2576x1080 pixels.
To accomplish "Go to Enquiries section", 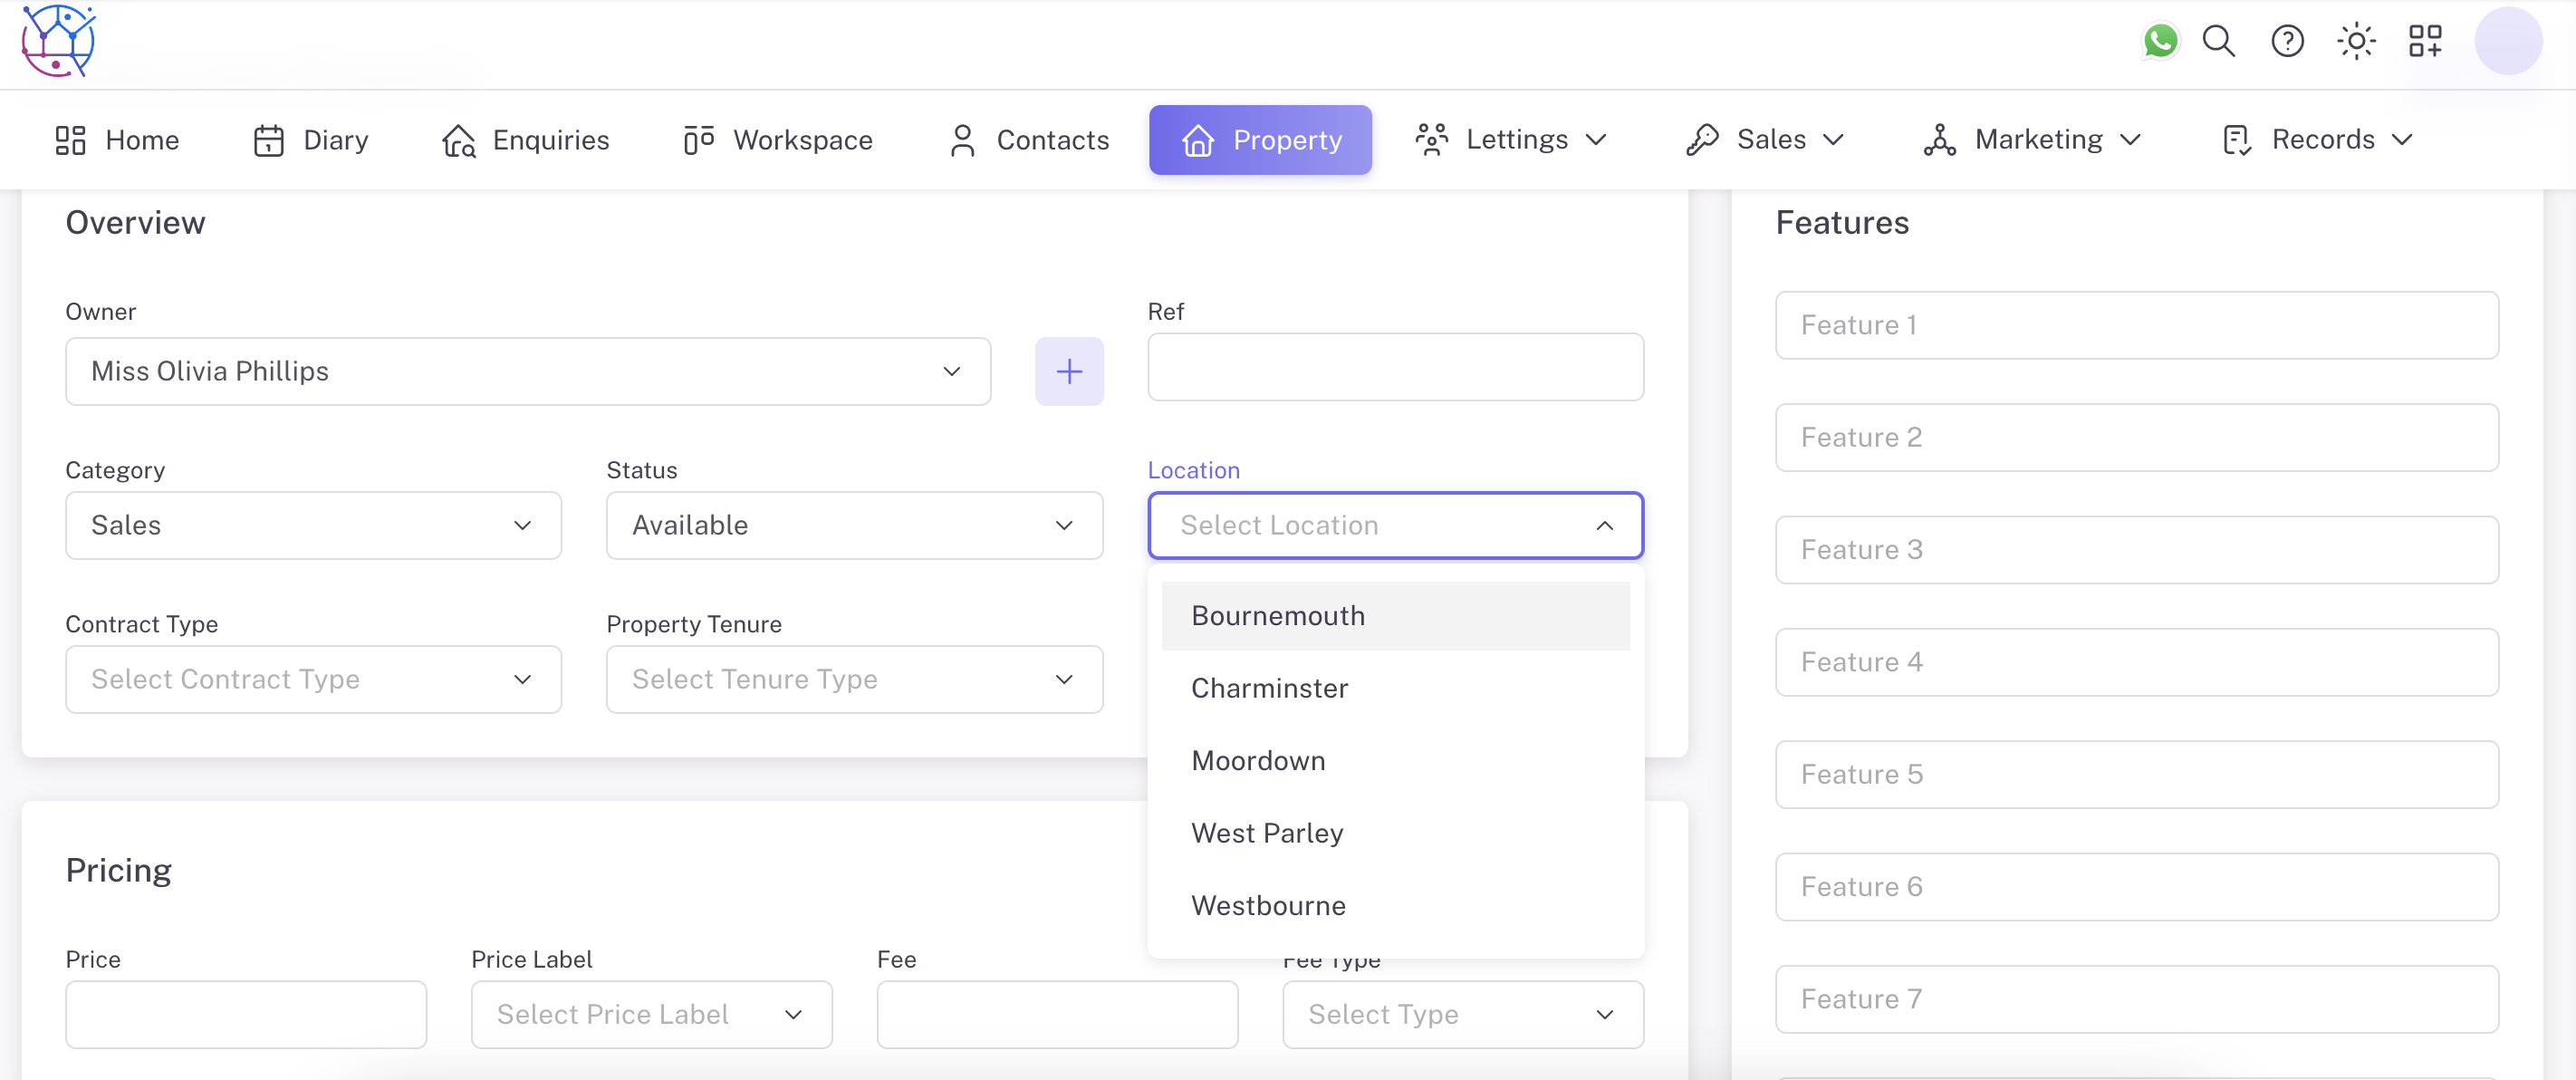I will point(526,140).
